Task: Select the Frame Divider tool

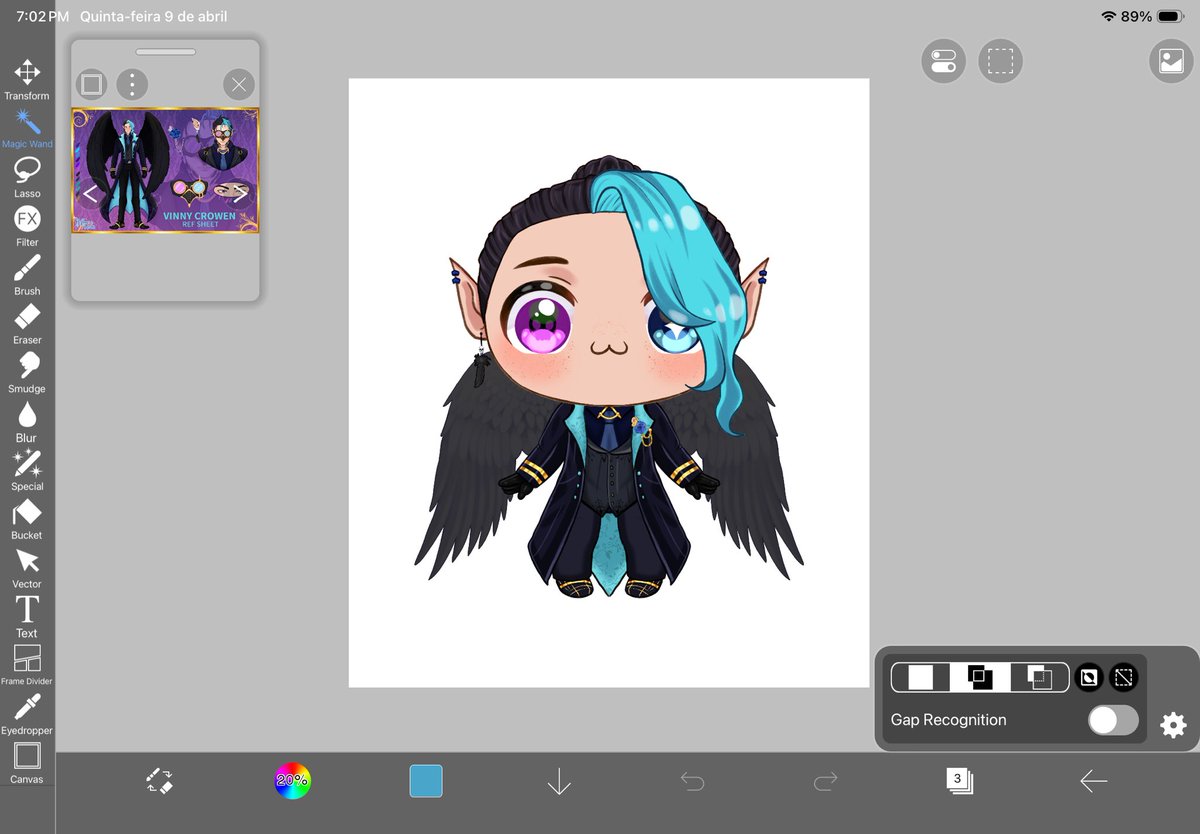Action: pos(27,666)
